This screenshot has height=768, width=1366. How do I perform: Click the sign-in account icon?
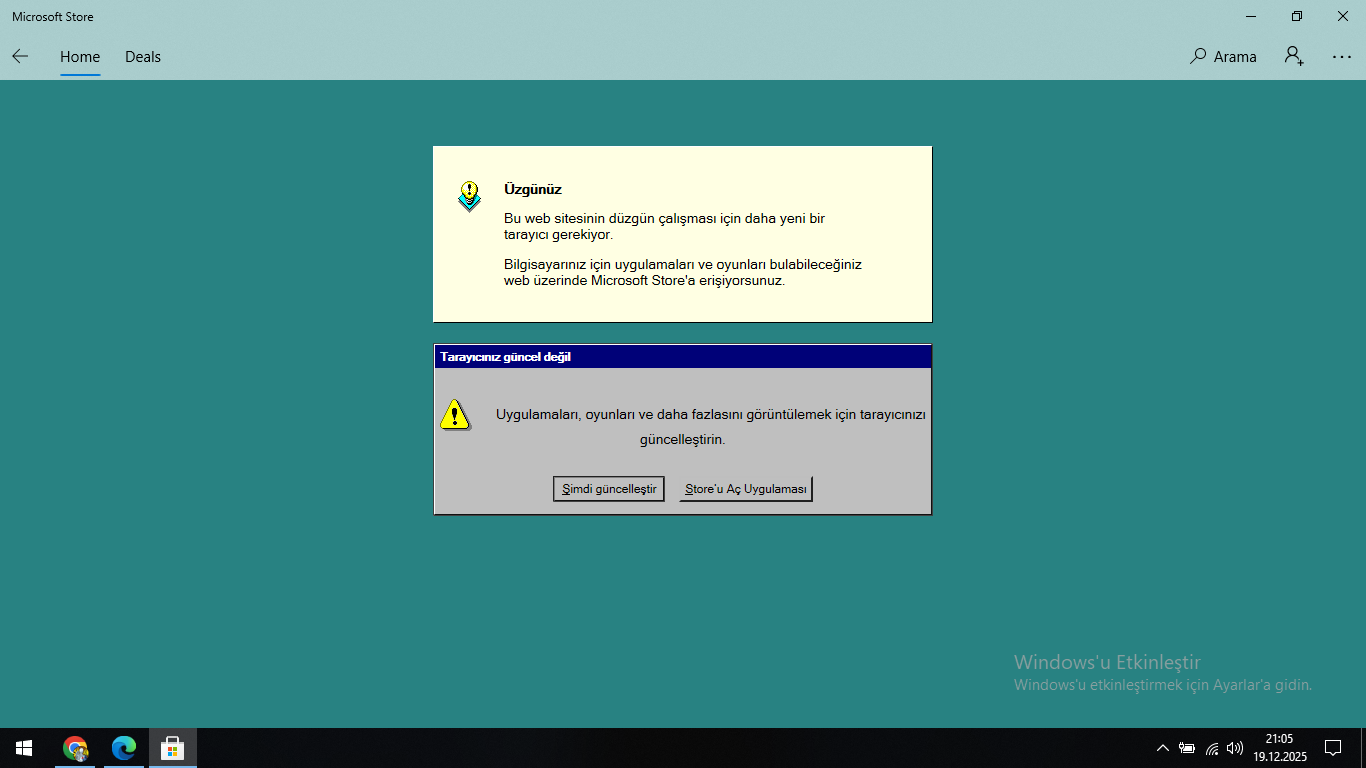coord(1294,56)
